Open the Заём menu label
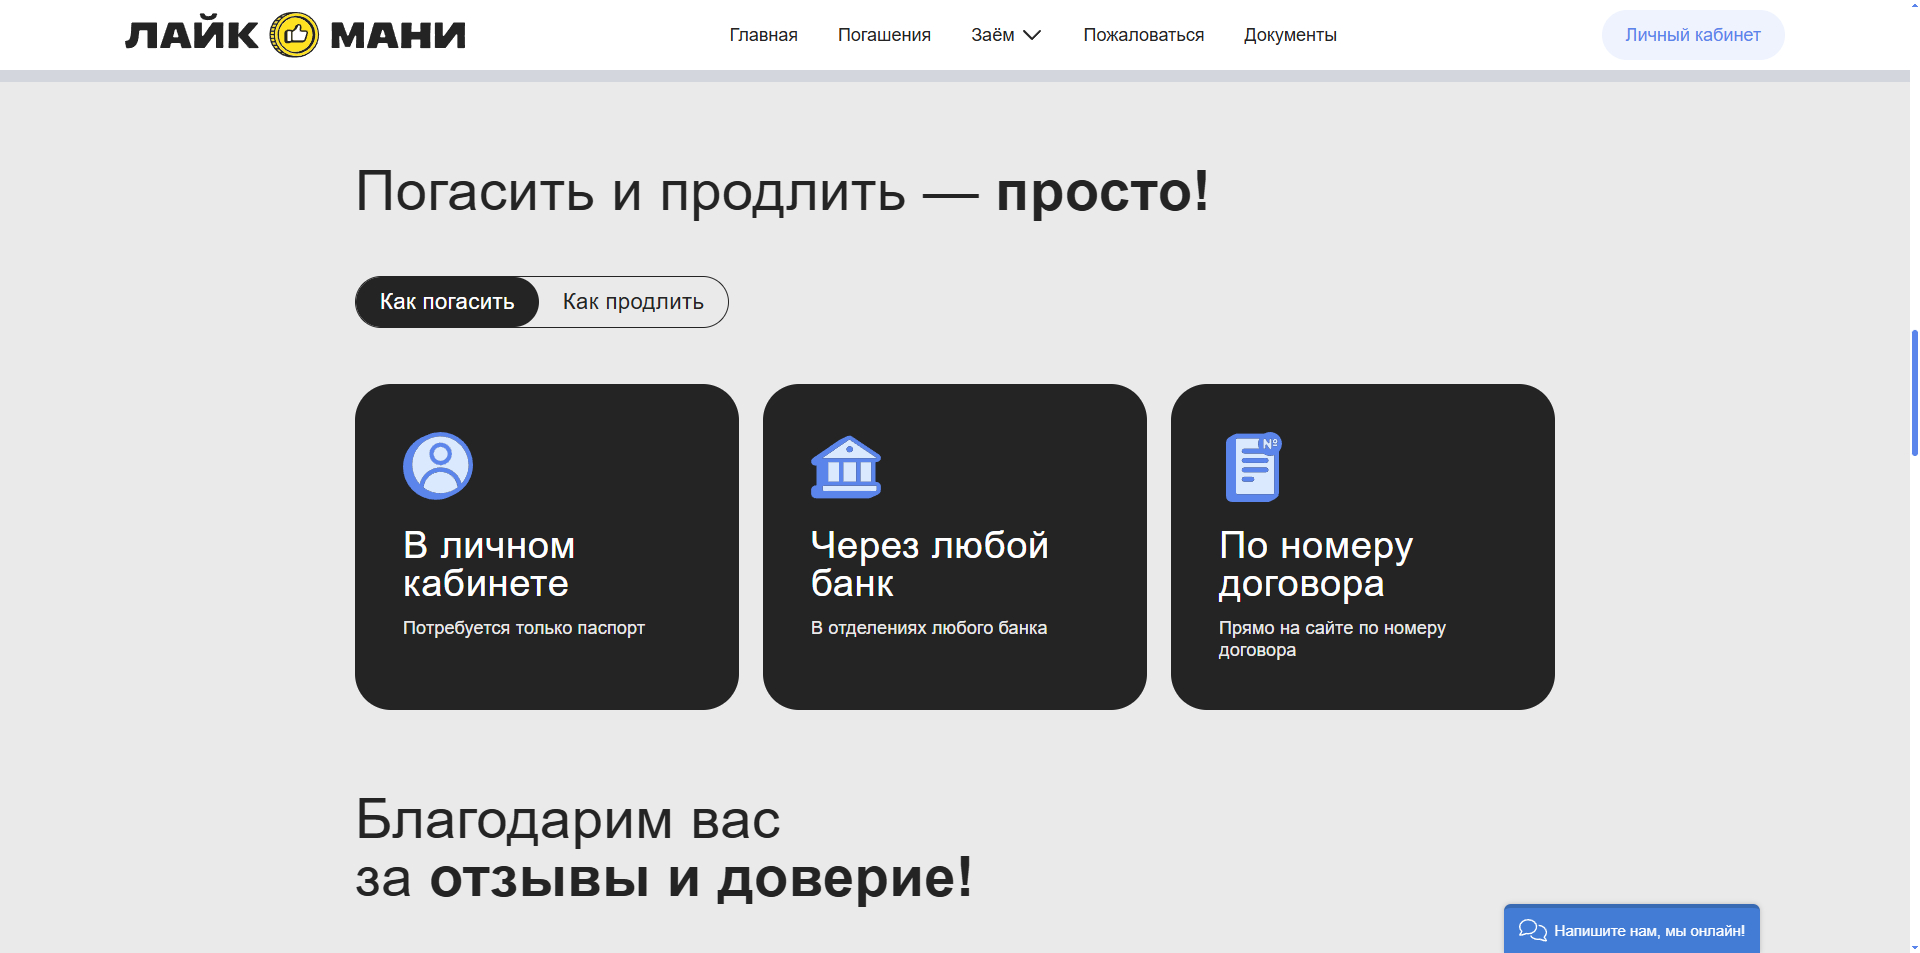This screenshot has width=1920, height=953. coord(992,35)
